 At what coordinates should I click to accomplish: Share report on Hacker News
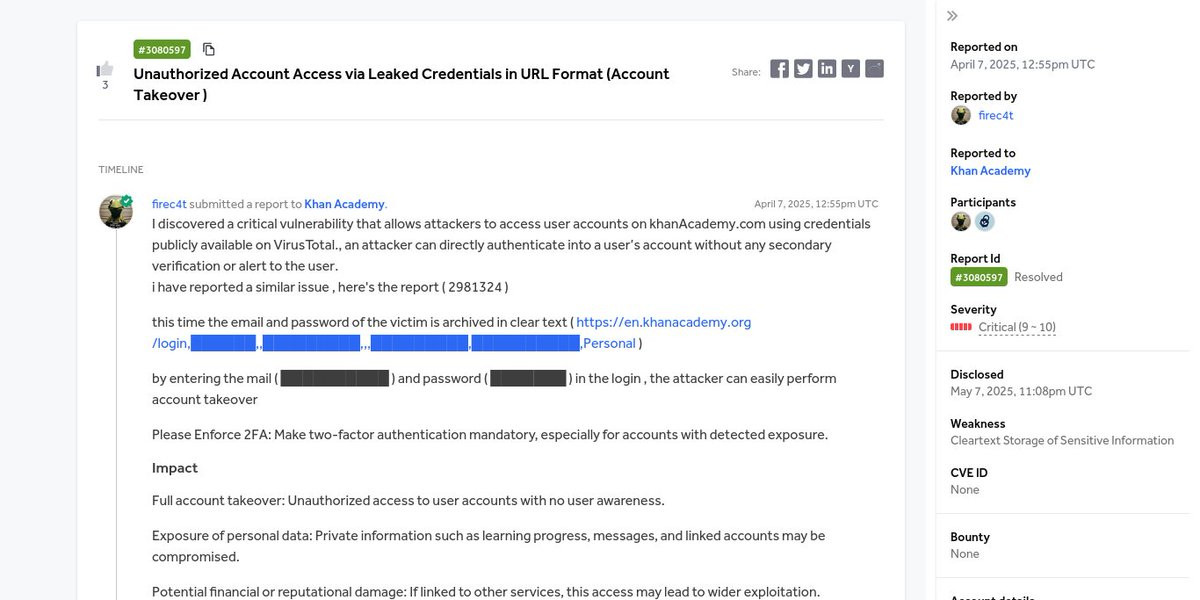pos(850,69)
